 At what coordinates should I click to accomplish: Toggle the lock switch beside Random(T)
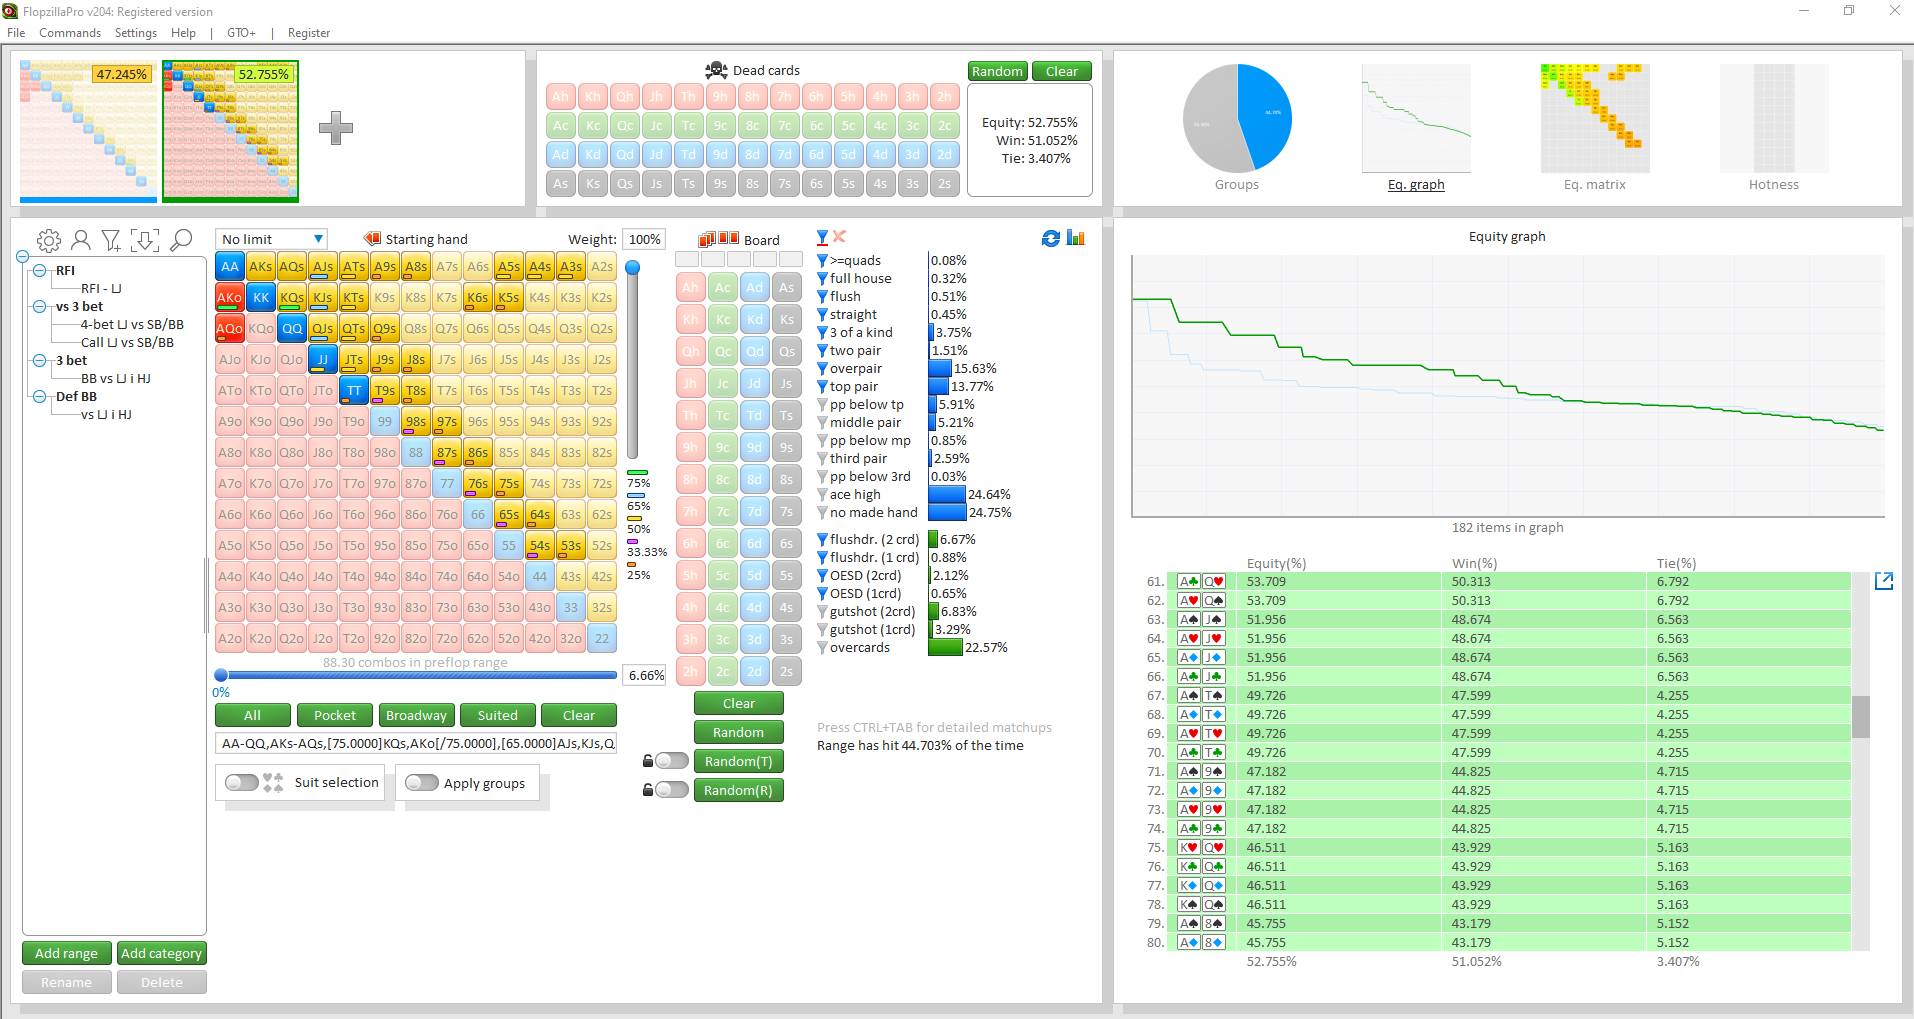tap(670, 761)
